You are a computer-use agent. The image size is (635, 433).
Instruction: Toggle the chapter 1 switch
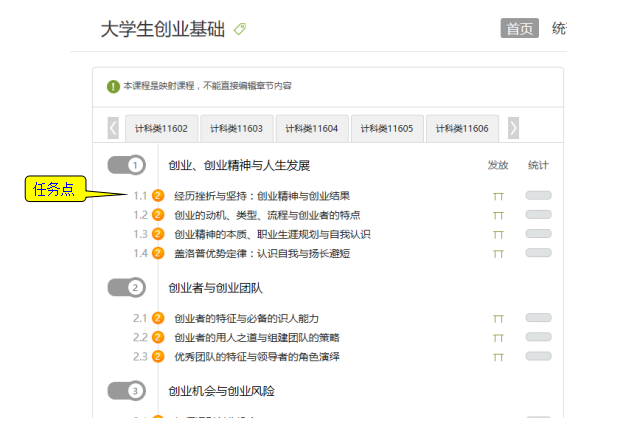(127, 164)
